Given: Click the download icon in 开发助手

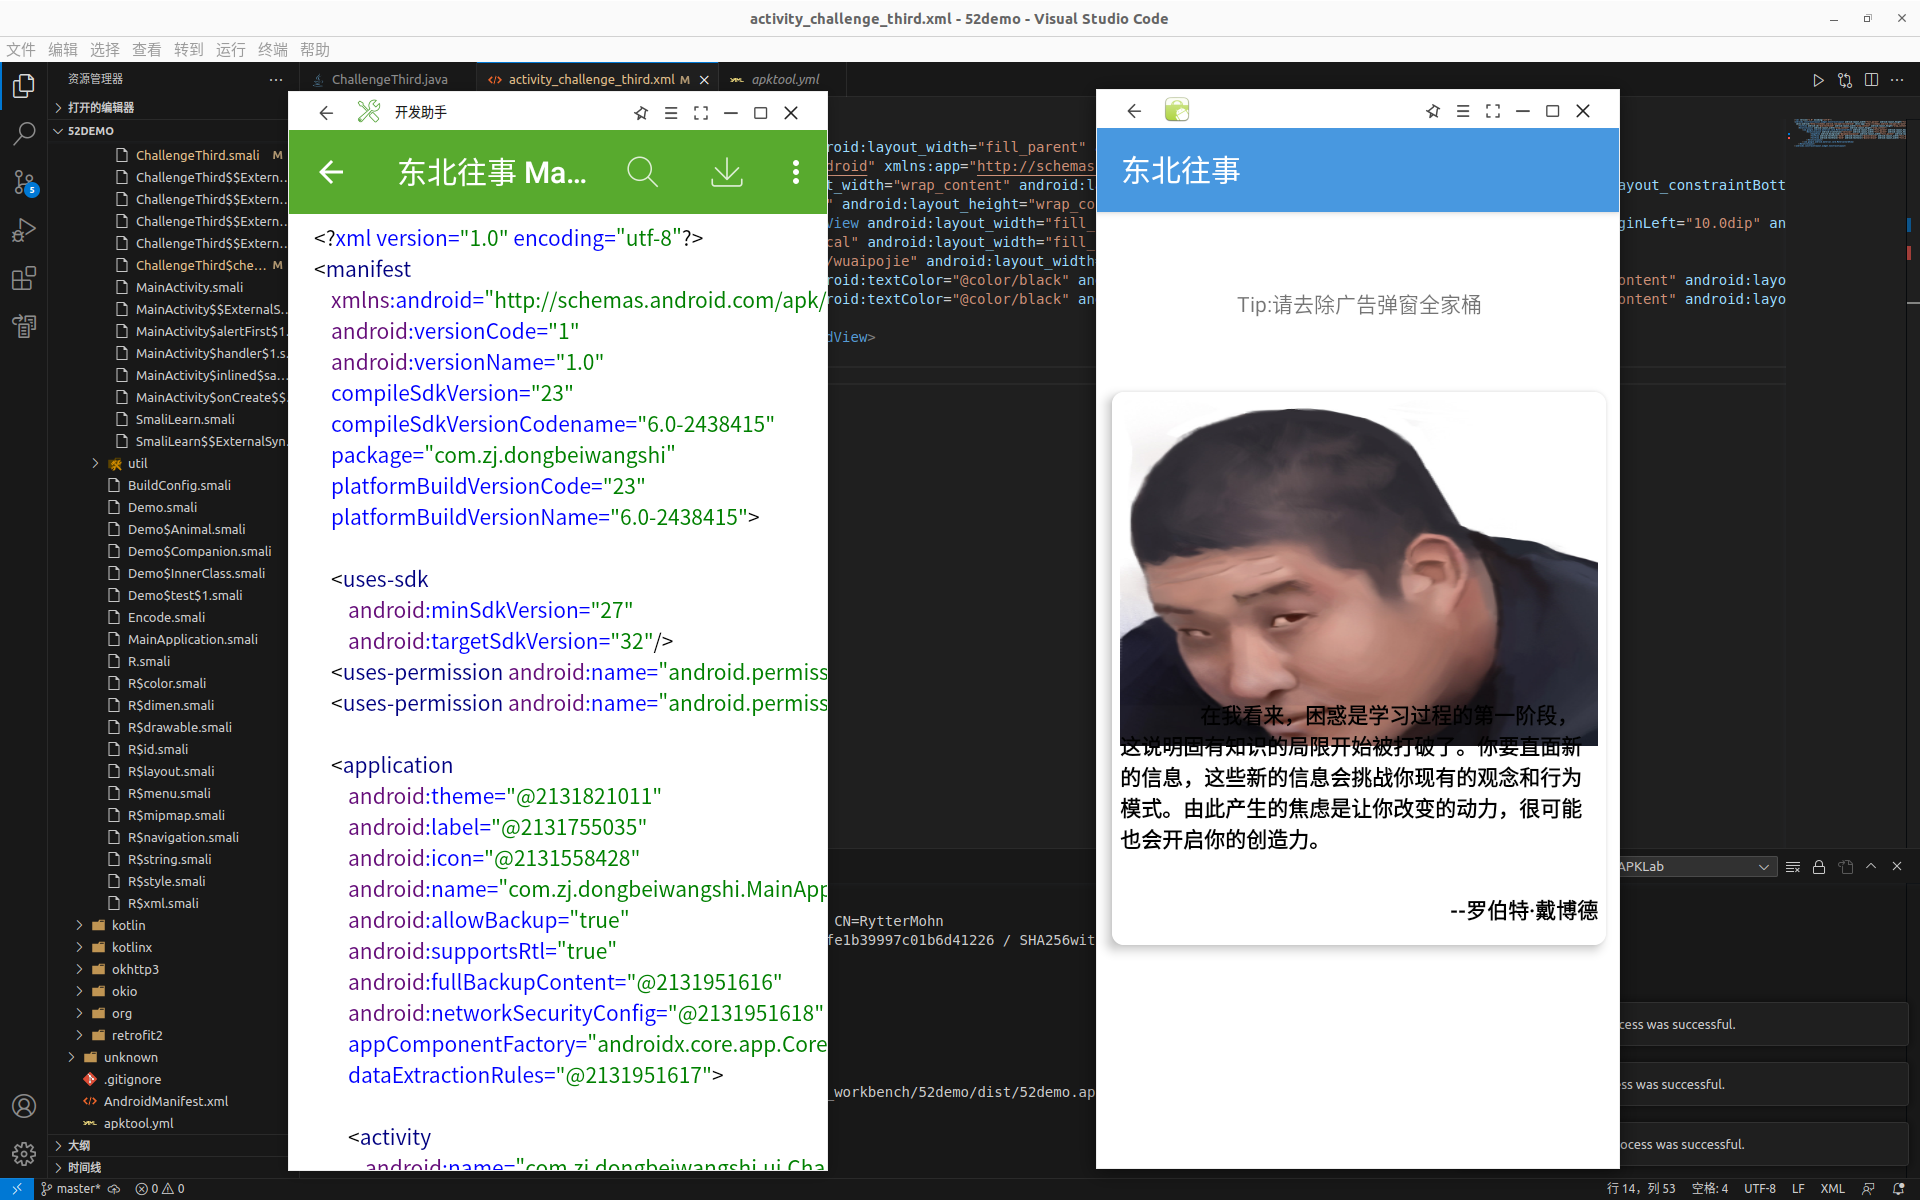Looking at the screenshot, I should pyautogui.click(x=724, y=171).
